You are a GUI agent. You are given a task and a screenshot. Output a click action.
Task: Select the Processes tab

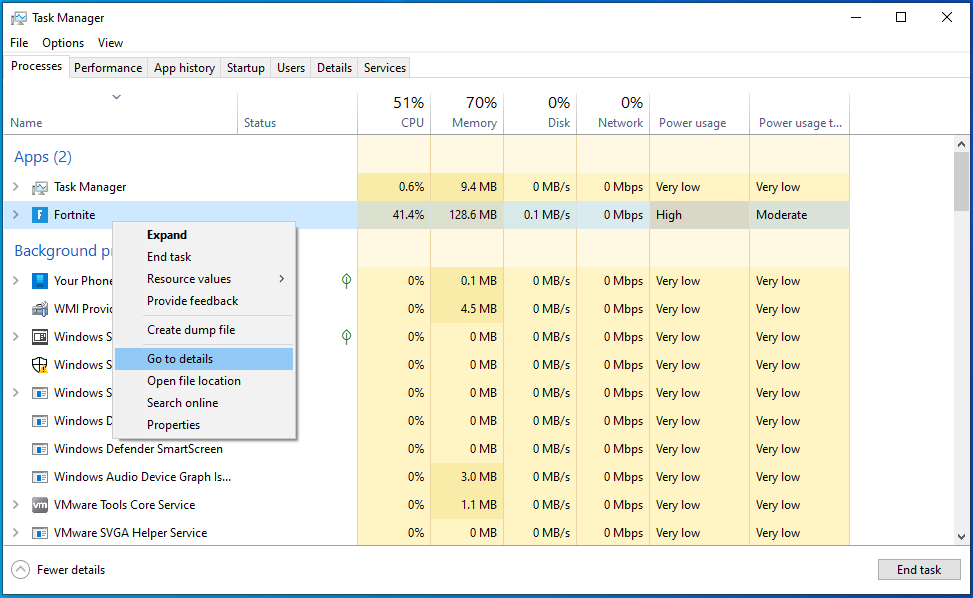[37, 66]
